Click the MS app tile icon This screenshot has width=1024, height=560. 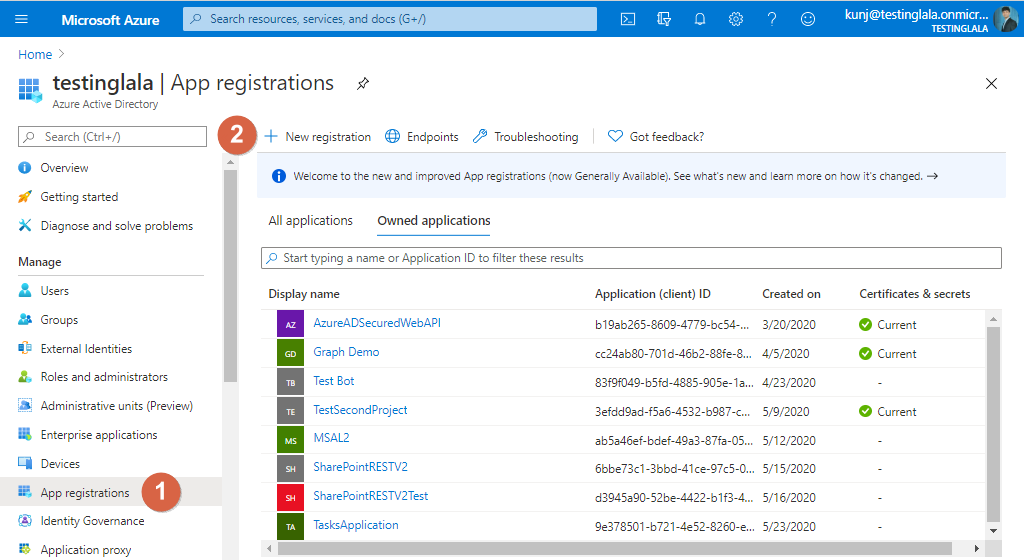click(x=291, y=440)
